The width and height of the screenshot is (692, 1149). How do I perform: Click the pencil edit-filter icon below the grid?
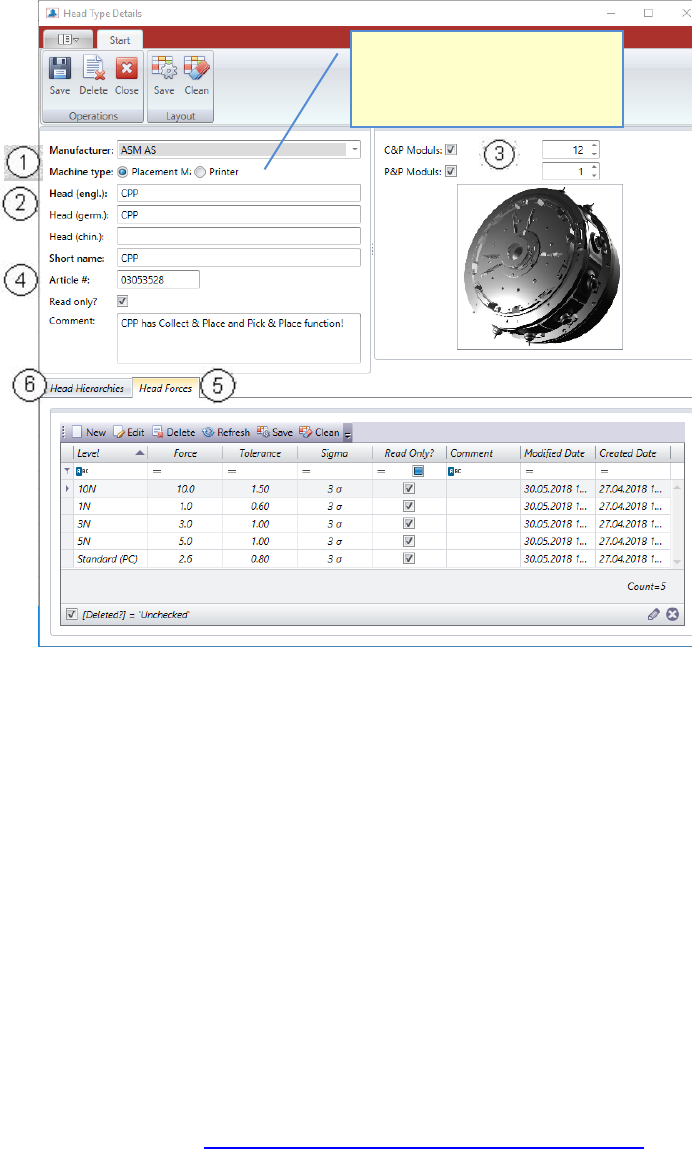[x=654, y=614]
